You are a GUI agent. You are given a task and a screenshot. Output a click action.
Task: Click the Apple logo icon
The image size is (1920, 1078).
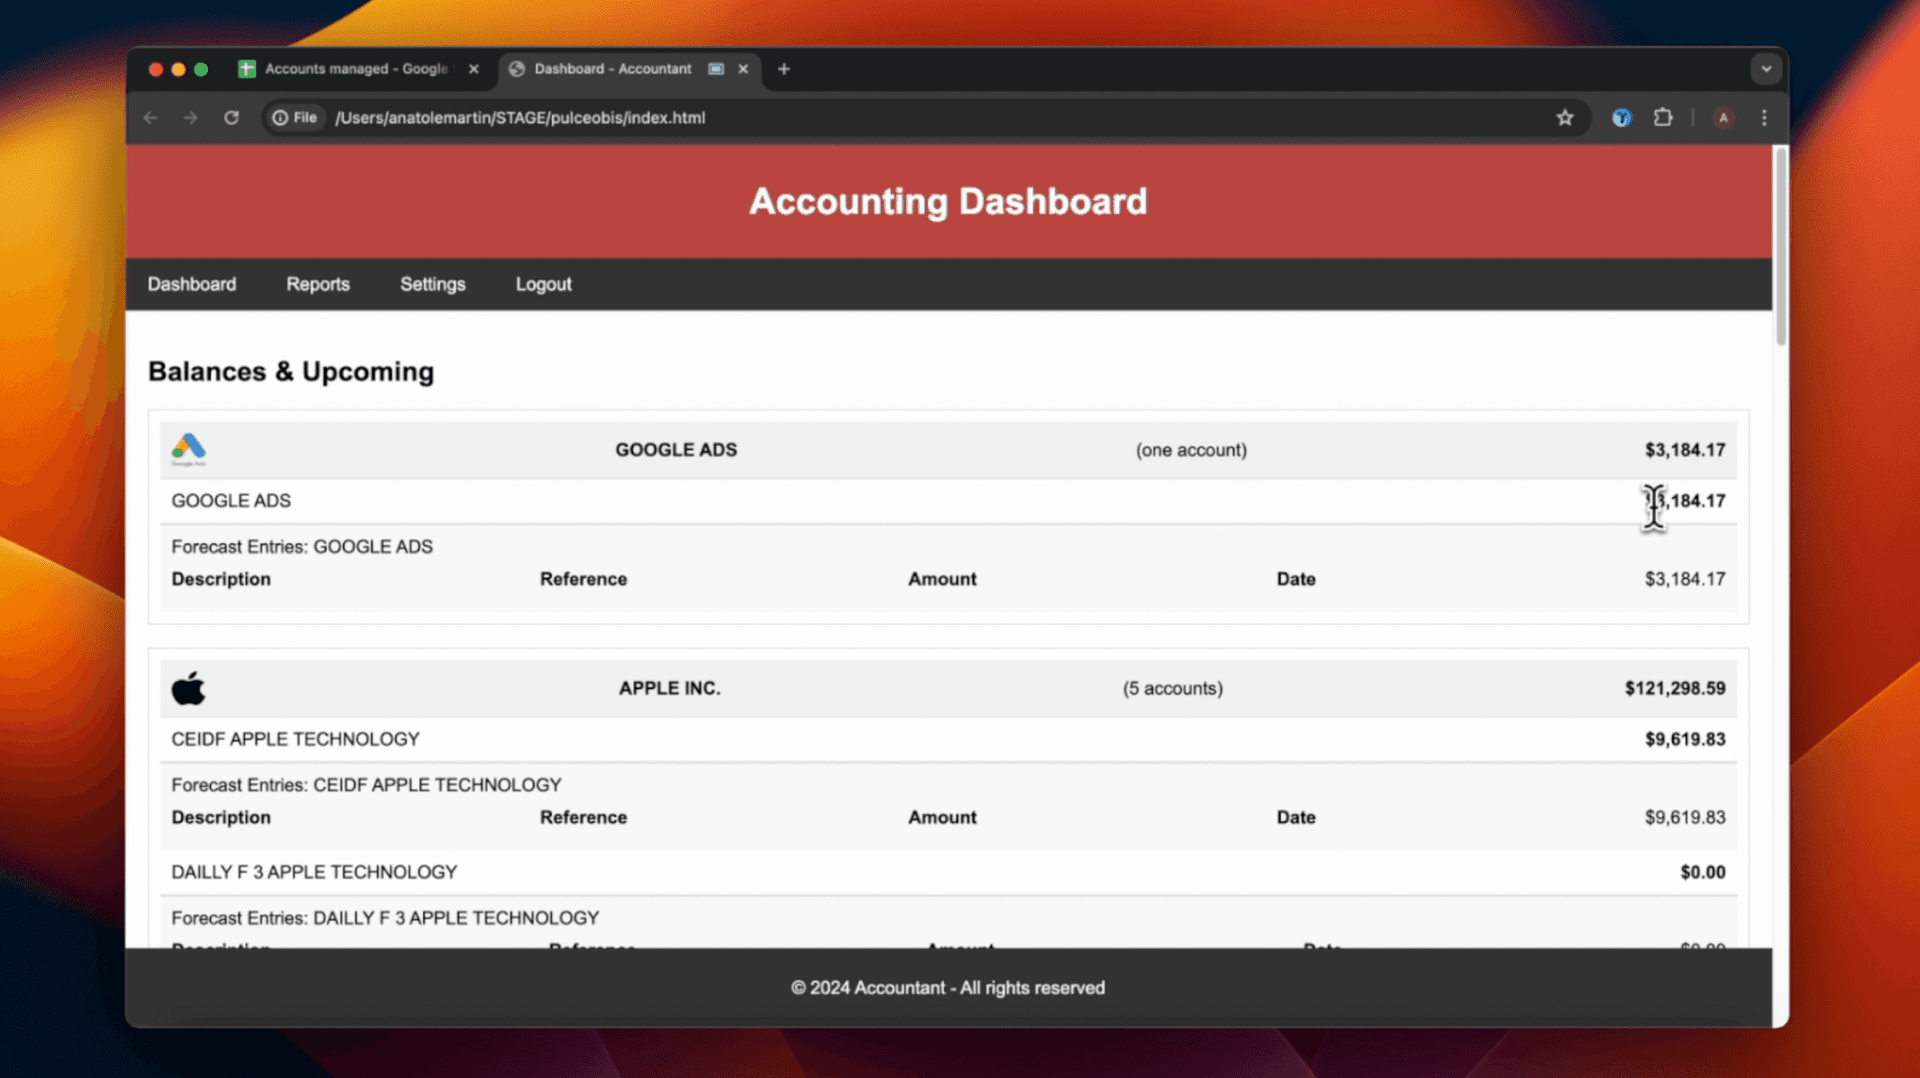(188, 688)
